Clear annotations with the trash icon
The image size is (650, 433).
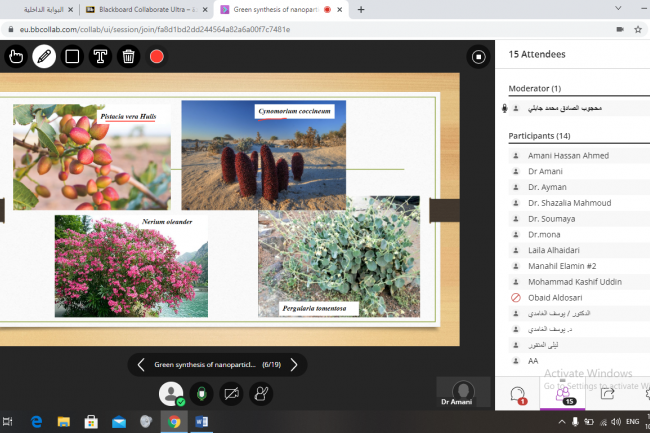click(x=129, y=56)
